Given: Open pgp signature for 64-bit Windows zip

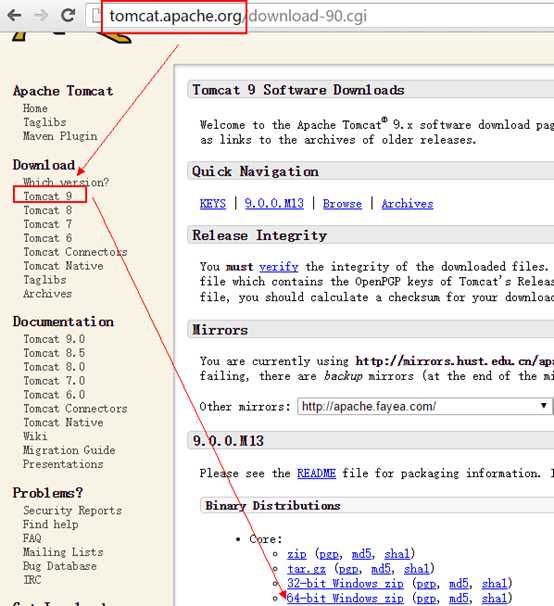Looking at the screenshot, I should [426, 599].
